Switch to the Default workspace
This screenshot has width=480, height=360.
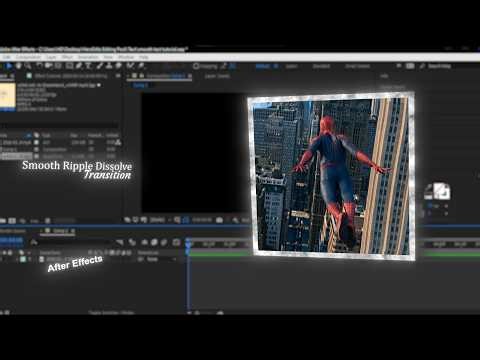263,66
